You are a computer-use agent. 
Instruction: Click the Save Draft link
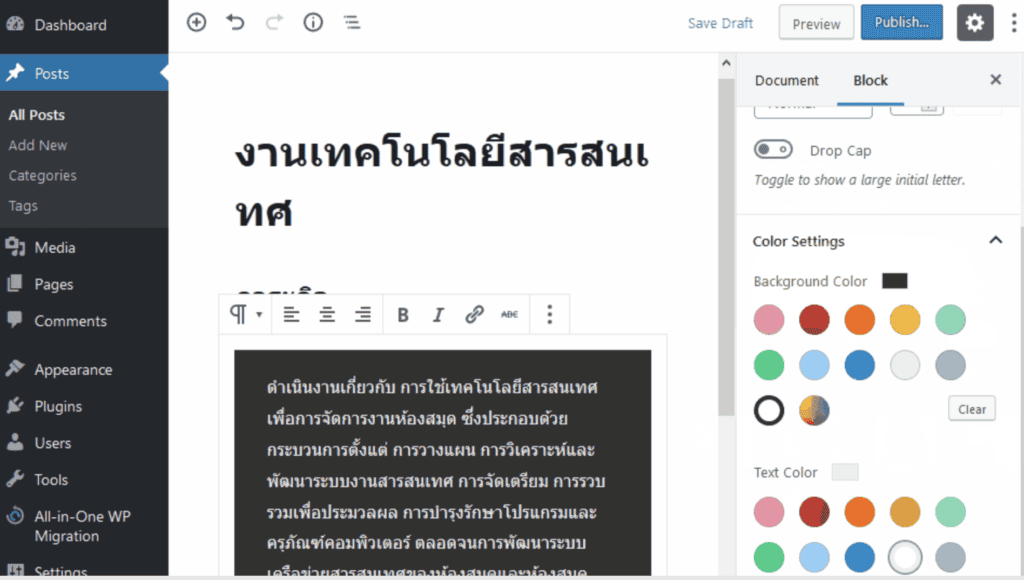coord(720,22)
